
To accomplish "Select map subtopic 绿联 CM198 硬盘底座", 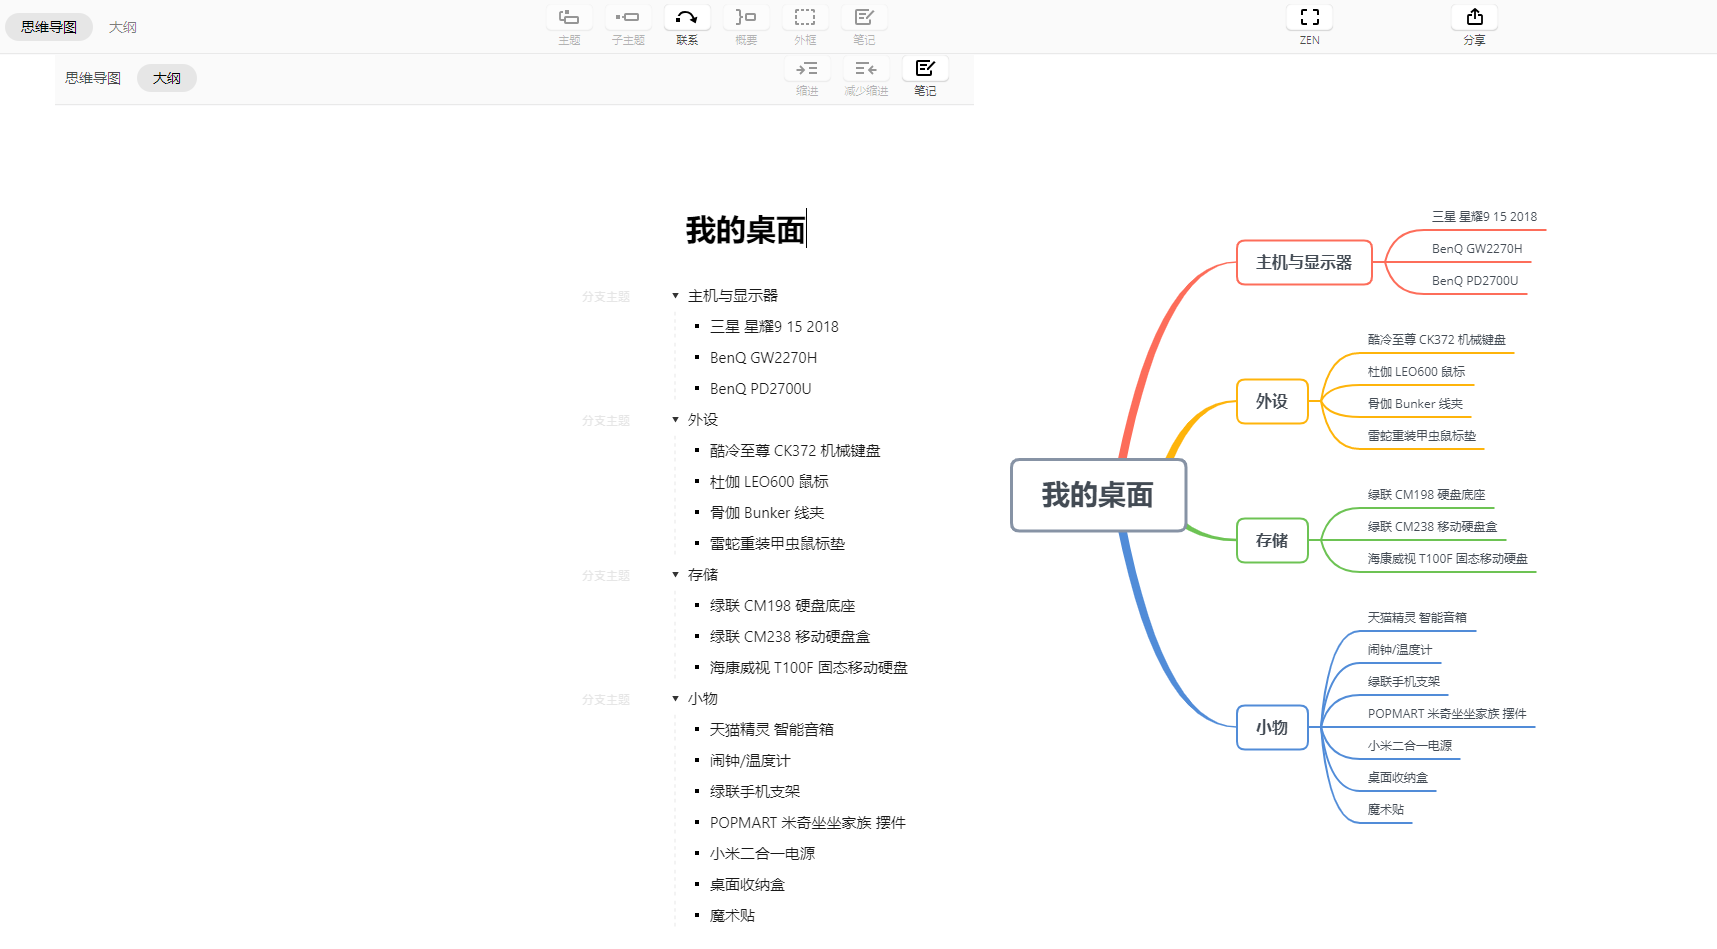I will tap(1427, 495).
